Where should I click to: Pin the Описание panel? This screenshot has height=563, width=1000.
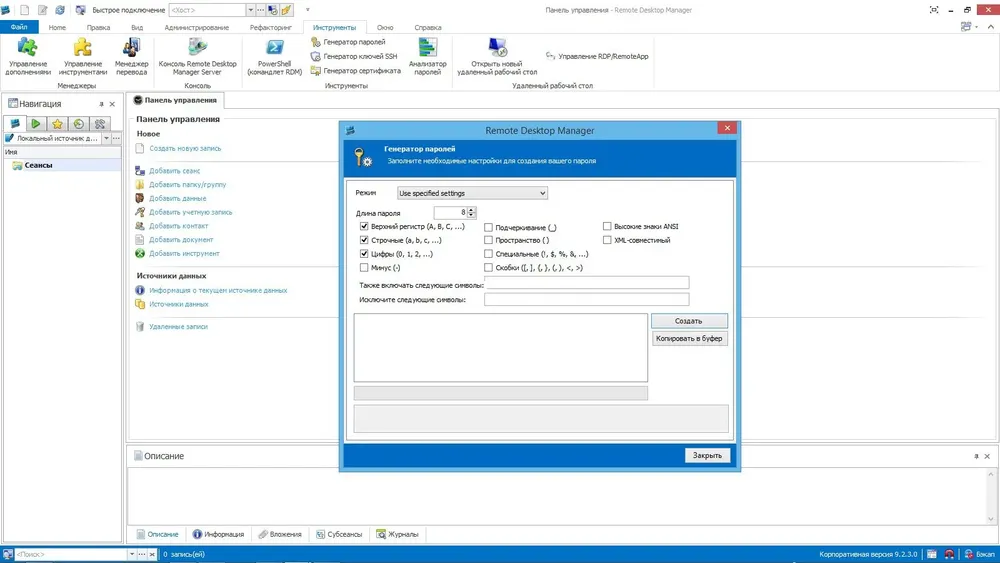[976, 457]
